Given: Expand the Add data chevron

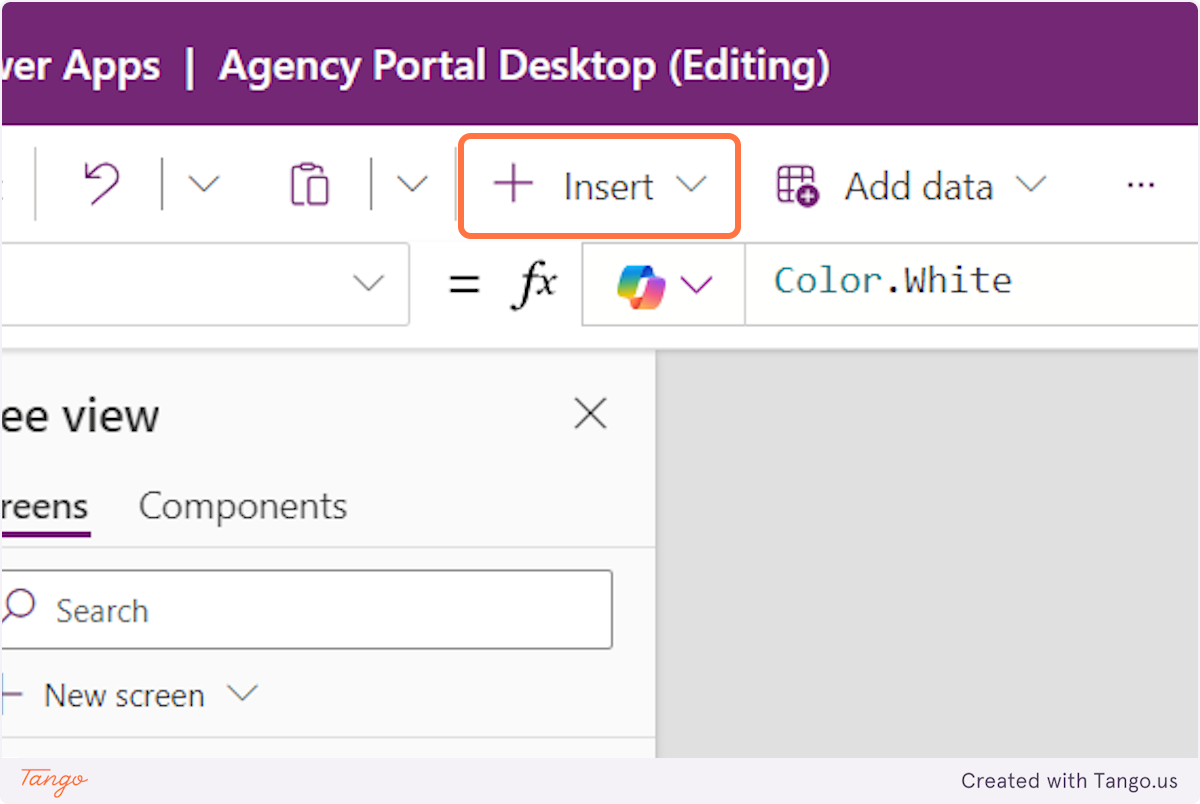Looking at the screenshot, I should click(x=1031, y=185).
